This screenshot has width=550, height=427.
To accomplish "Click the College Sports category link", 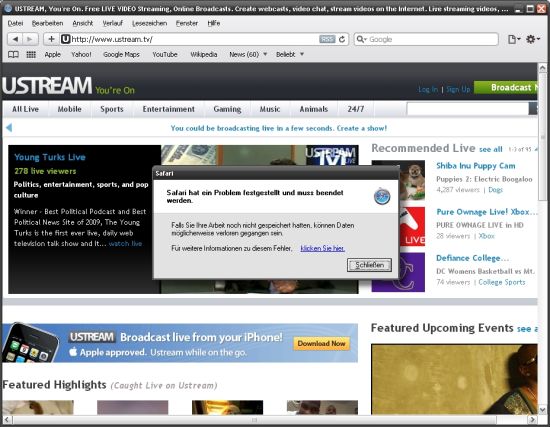I will 502,282.
